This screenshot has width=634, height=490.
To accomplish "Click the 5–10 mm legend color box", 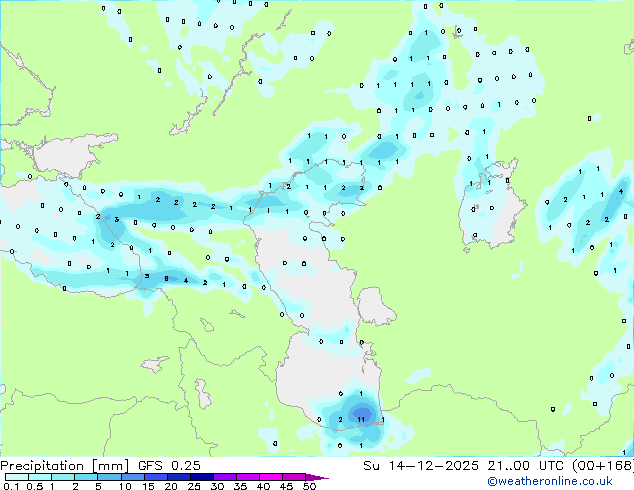I will point(109,477).
